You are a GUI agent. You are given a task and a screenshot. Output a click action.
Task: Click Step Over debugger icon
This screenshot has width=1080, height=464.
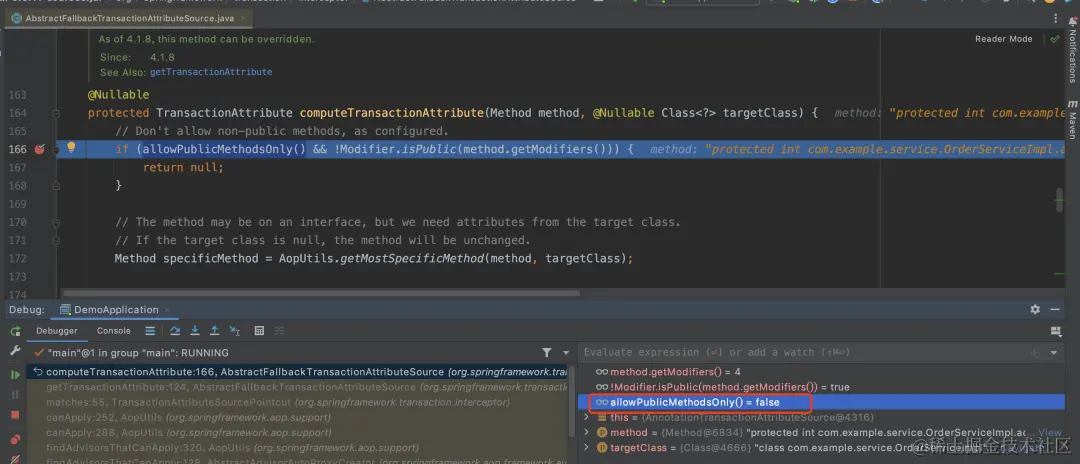tap(175, 331)
